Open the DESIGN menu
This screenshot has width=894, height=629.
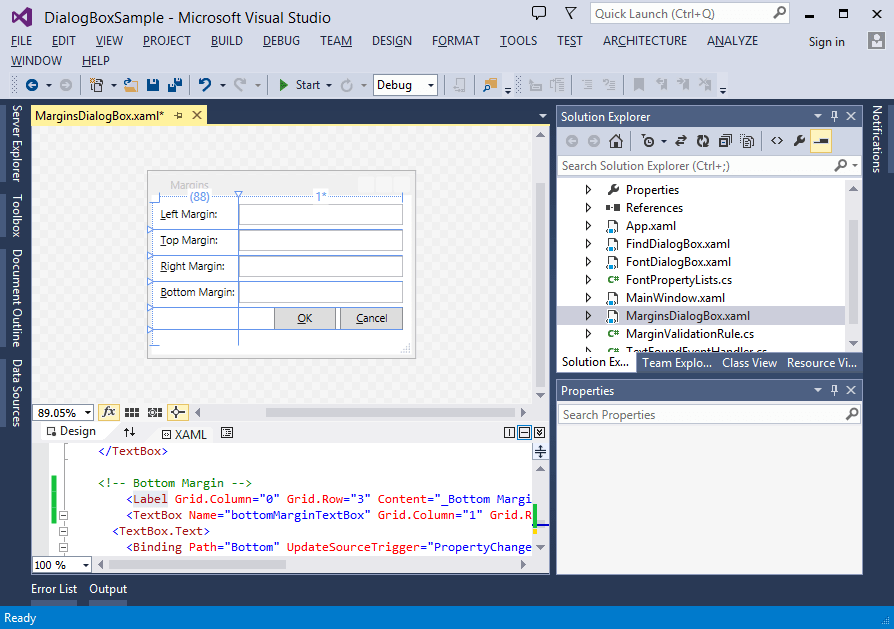click(x=391, y=41)
